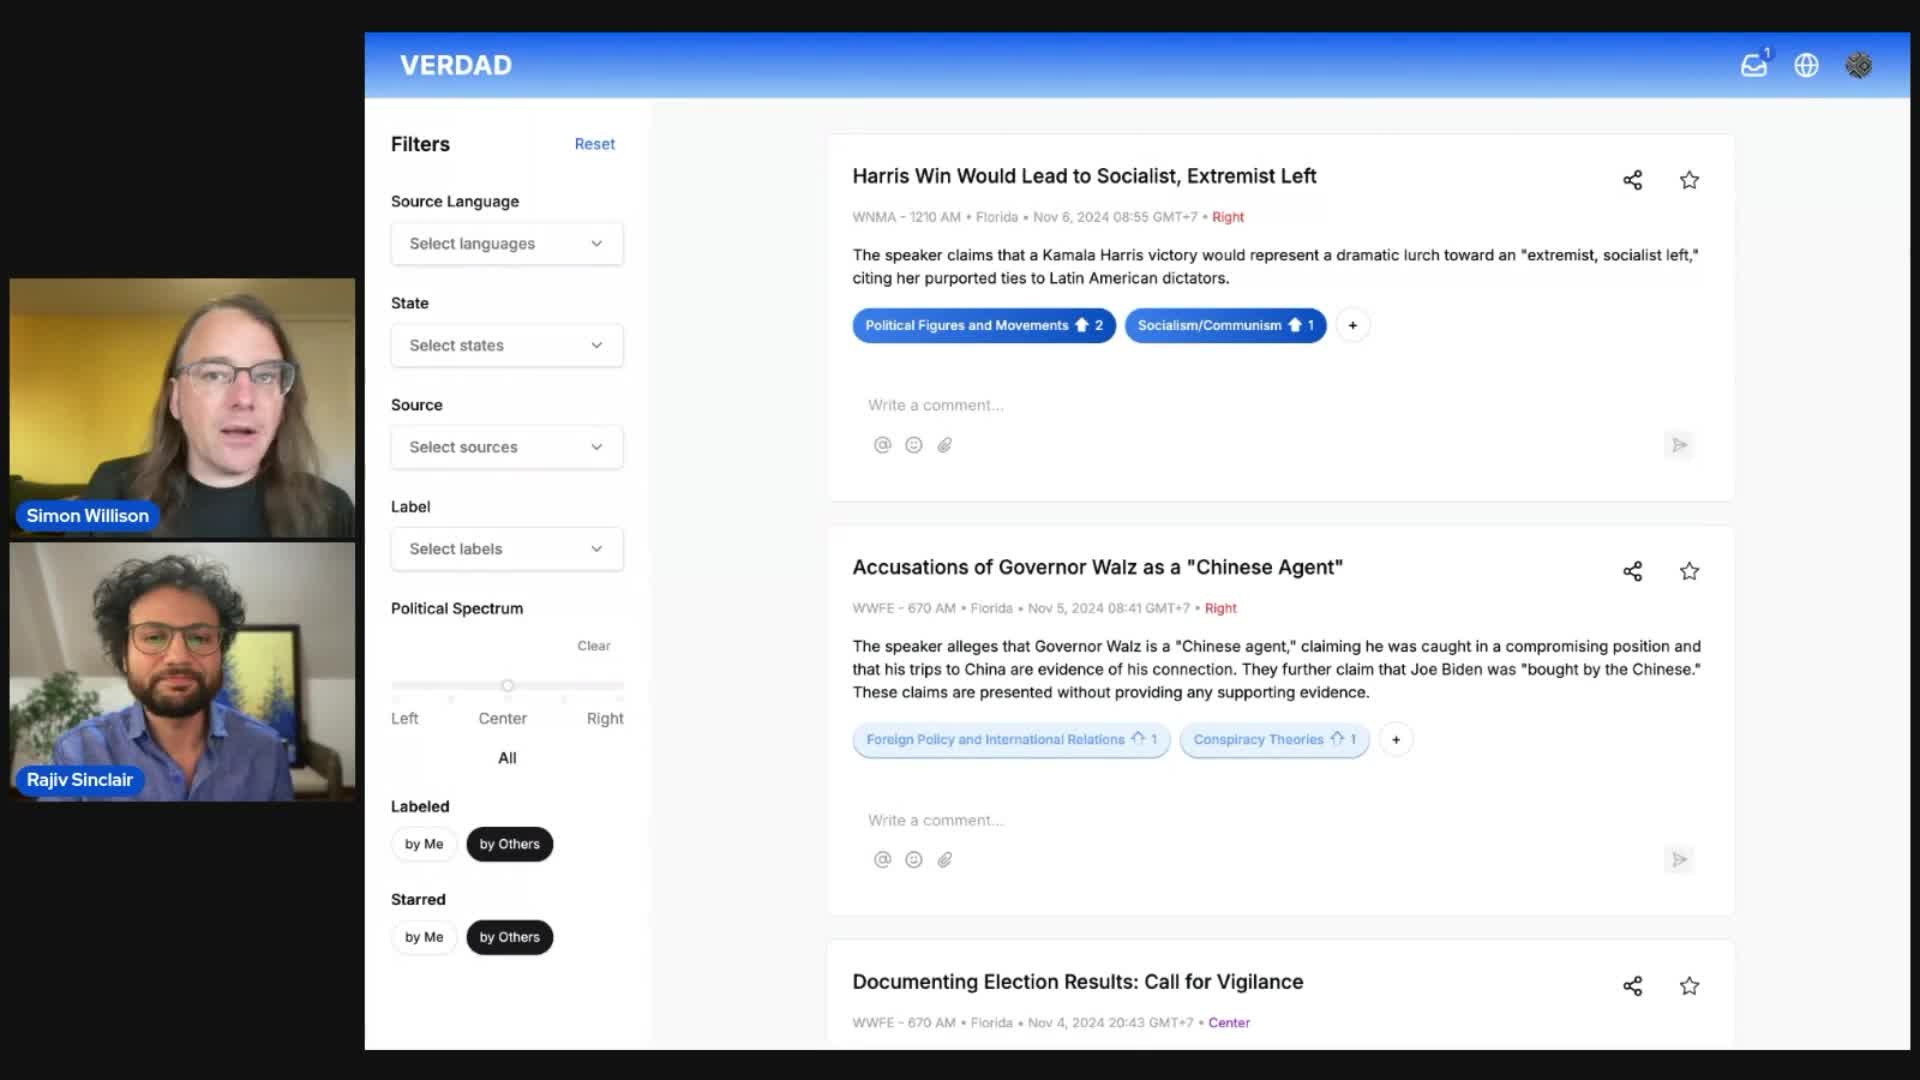Open the language globe icon
Image resolution: width=1920 pixels, height=1080 pixels.
(x=1806, y=65)
